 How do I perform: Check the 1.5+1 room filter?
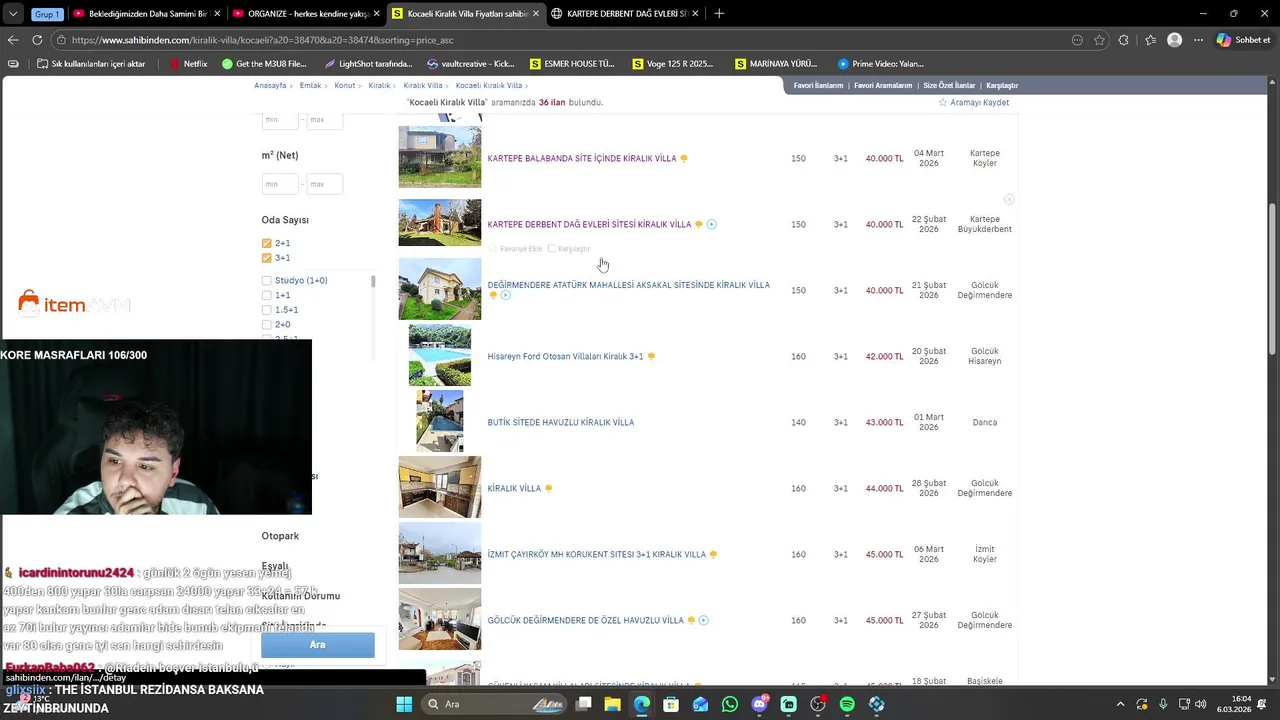point(267,310)
